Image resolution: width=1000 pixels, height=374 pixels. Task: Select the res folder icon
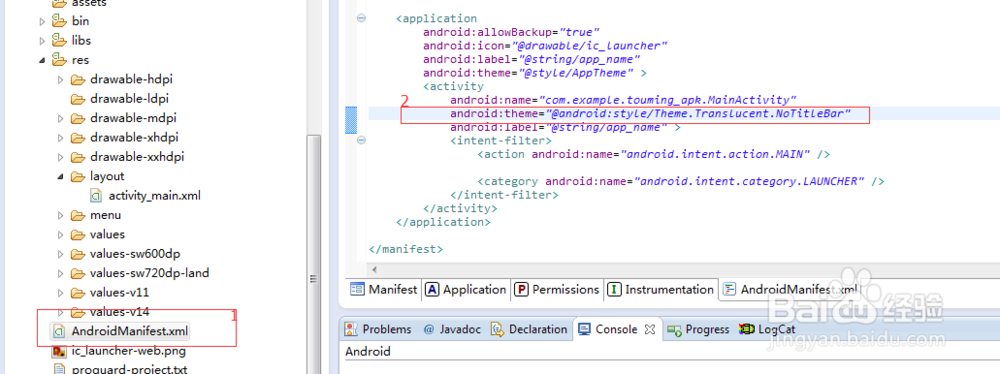coord(59,60)
